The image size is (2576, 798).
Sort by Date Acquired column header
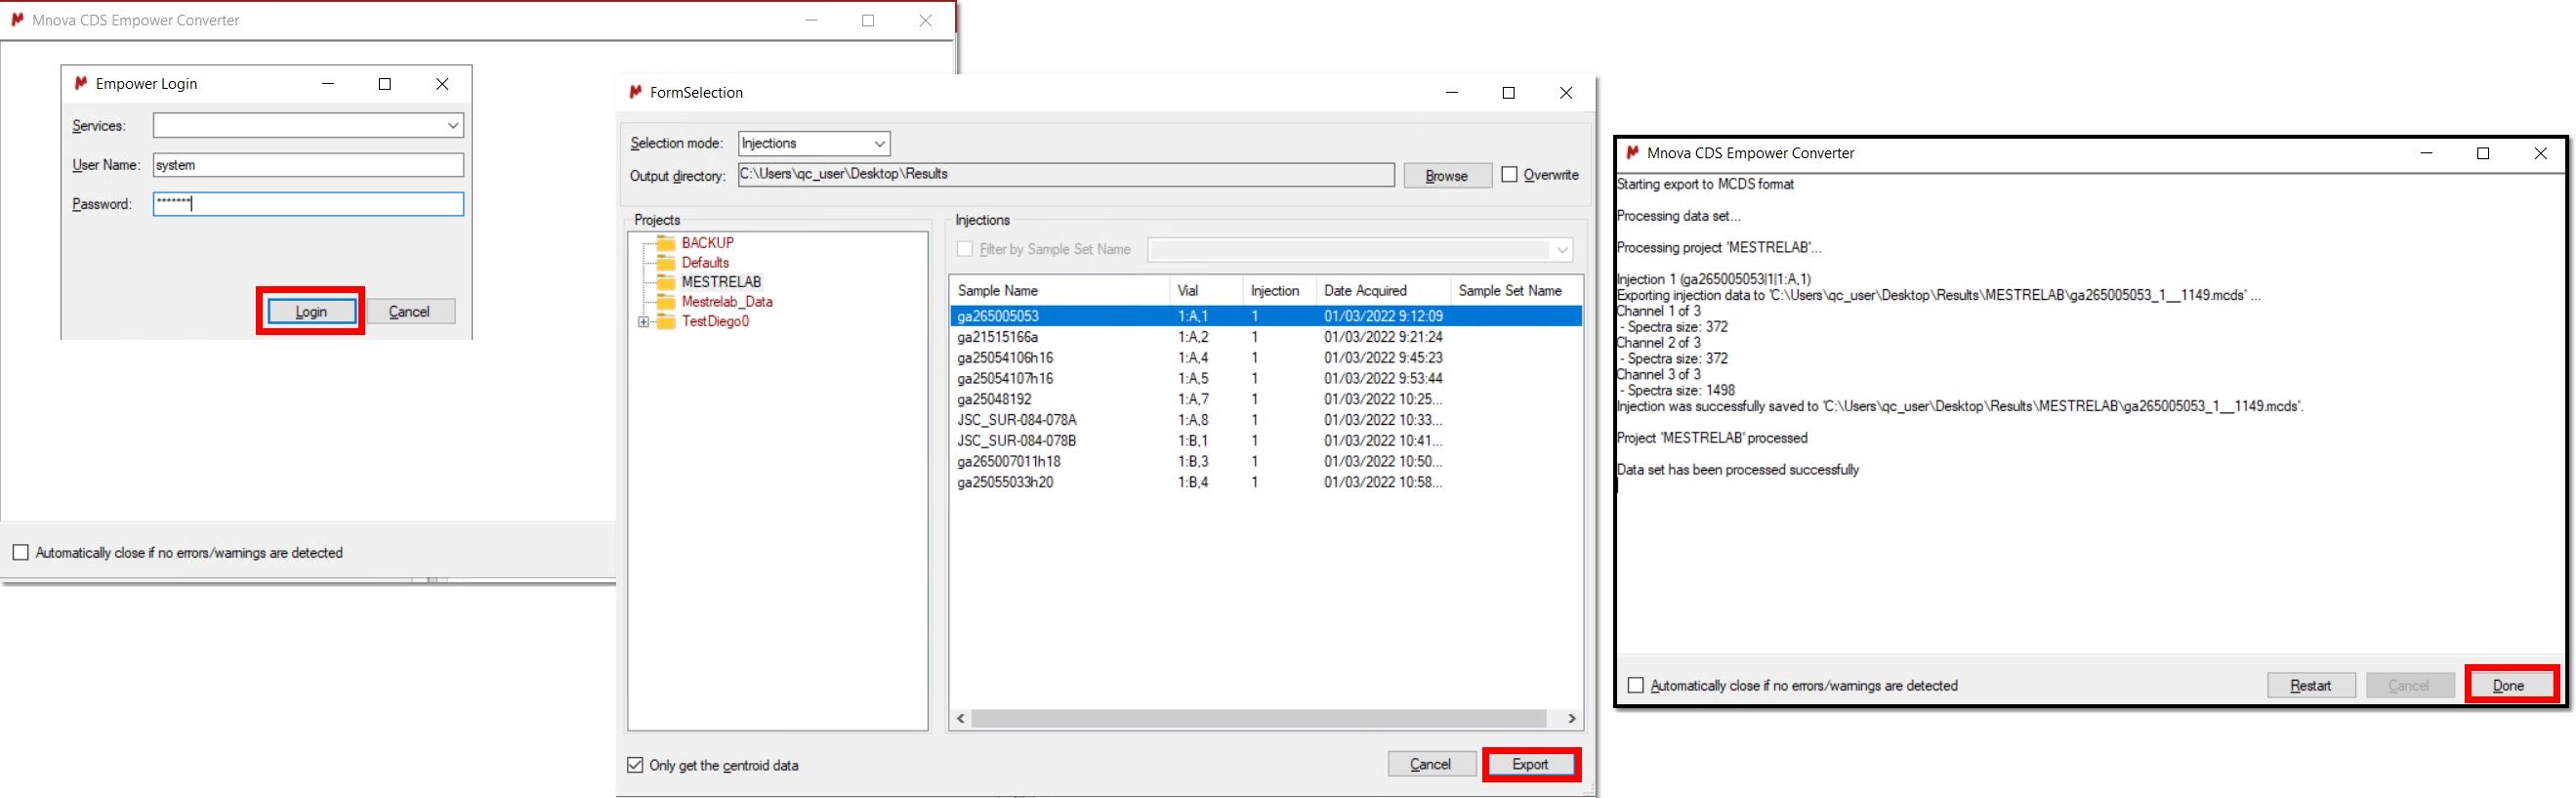1383,290
